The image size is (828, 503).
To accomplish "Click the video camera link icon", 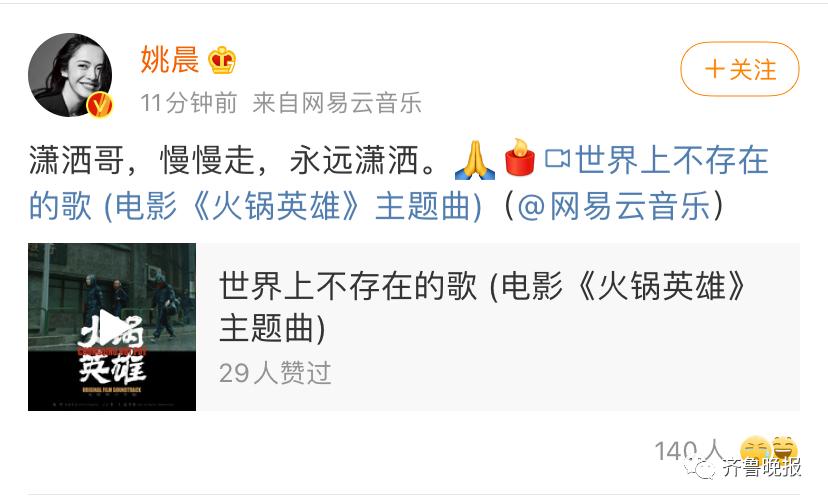I will point(558,158).
